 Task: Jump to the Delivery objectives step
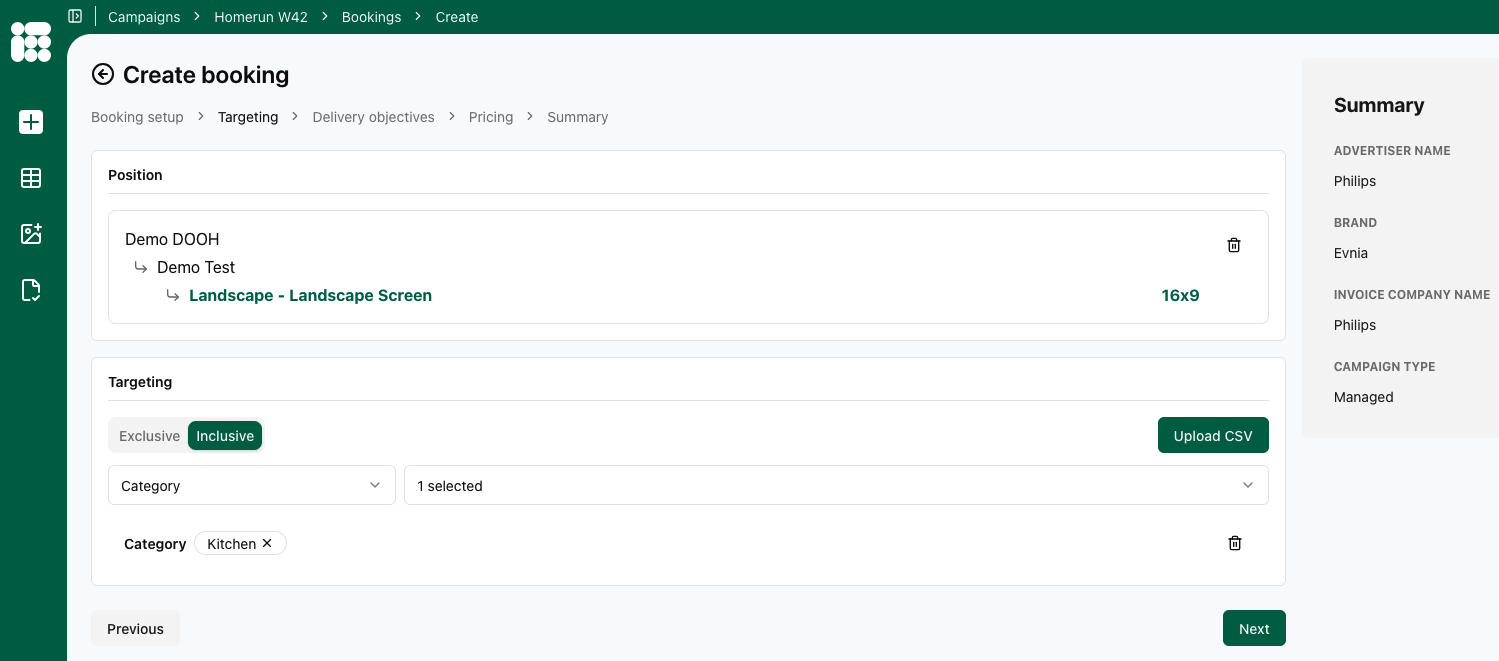373,117
